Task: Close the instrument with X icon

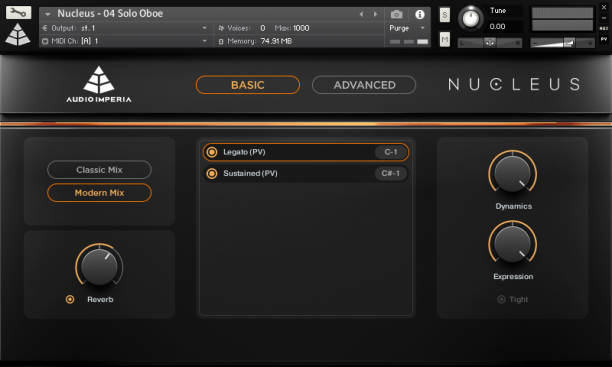Action: (x=603, y=7)
